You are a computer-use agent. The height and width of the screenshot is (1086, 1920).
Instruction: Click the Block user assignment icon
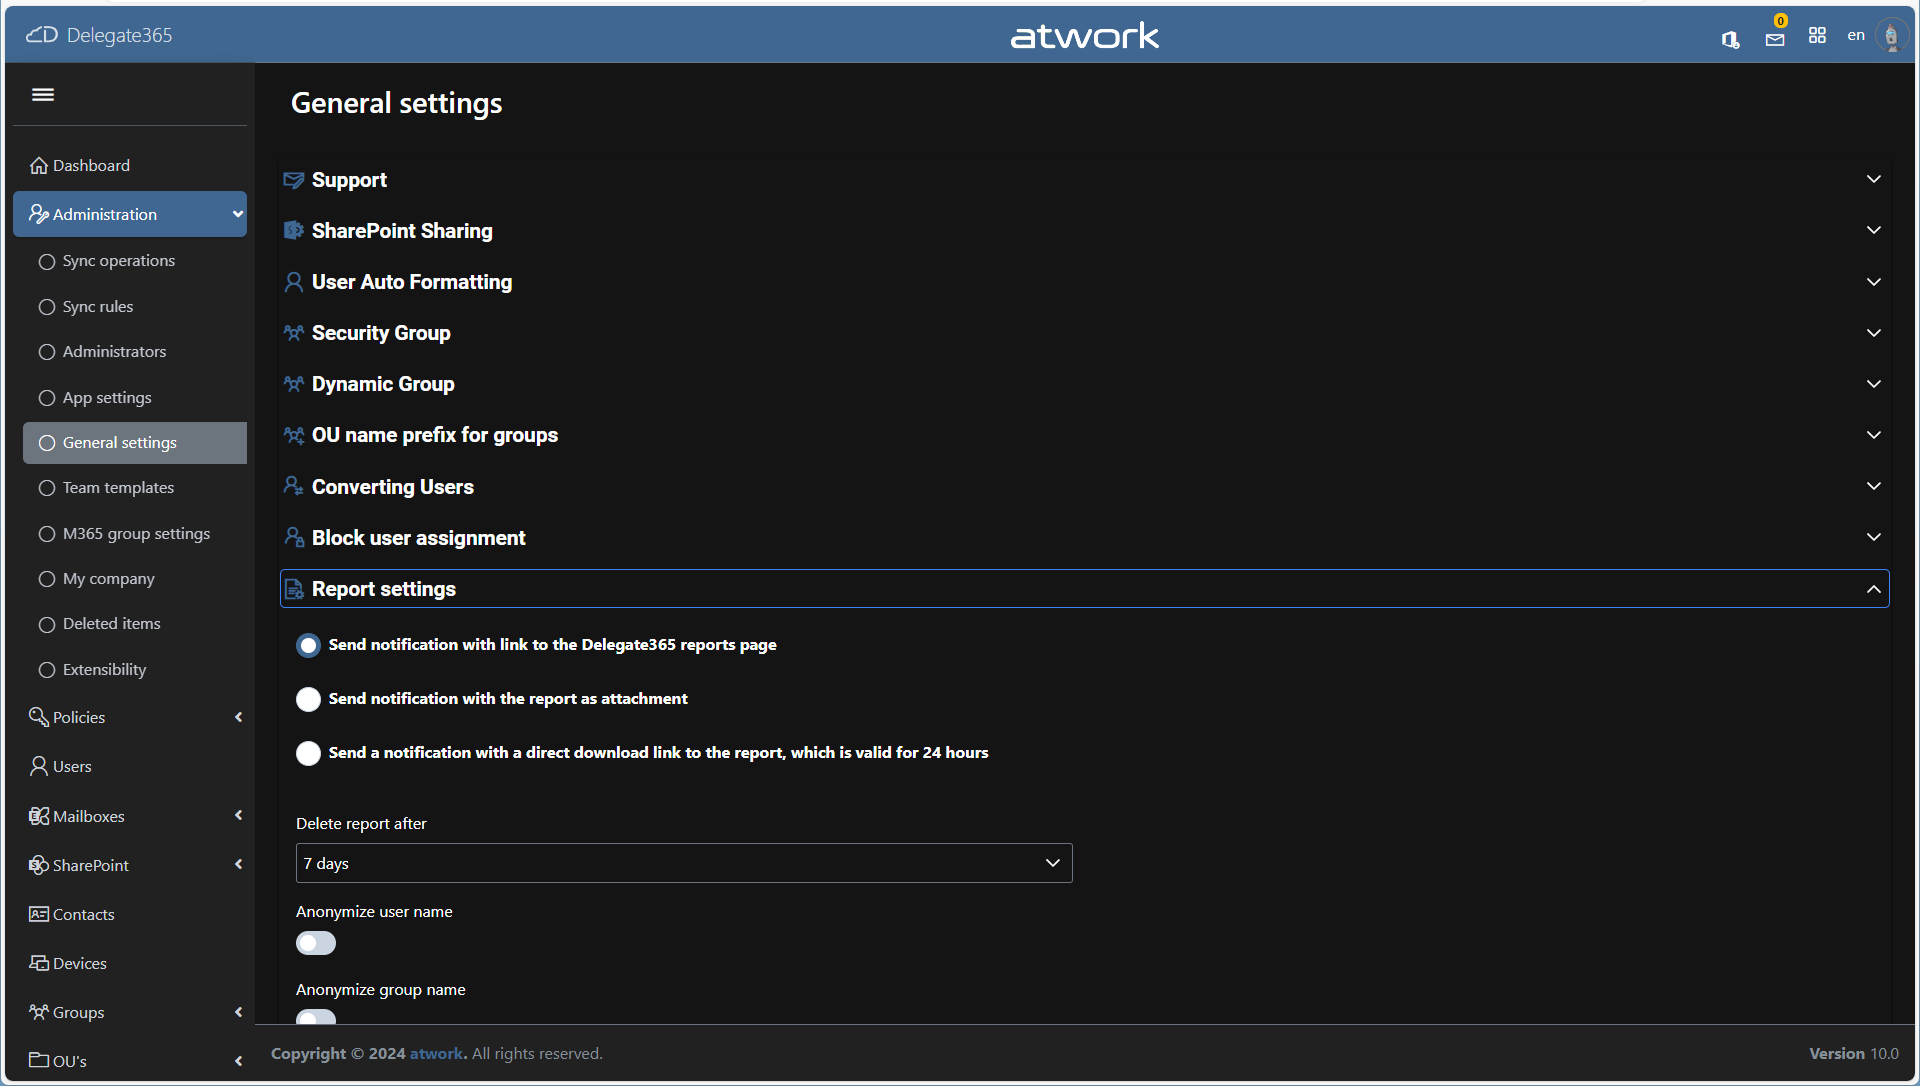pyautogui.click(x=294, y=537)
